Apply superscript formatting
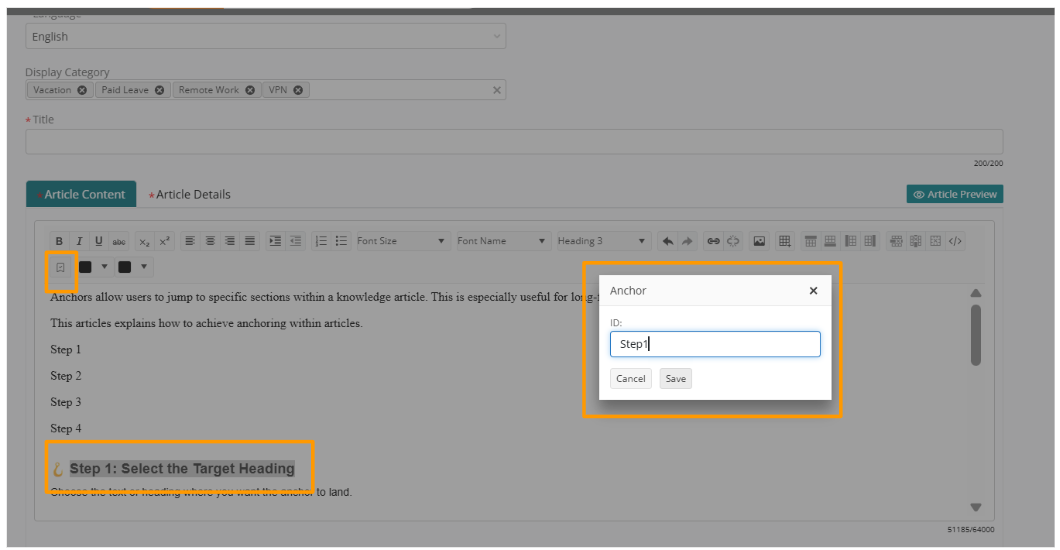This screenshot has height=550, width=1060. pyautogui.click(x=164, y=241)
